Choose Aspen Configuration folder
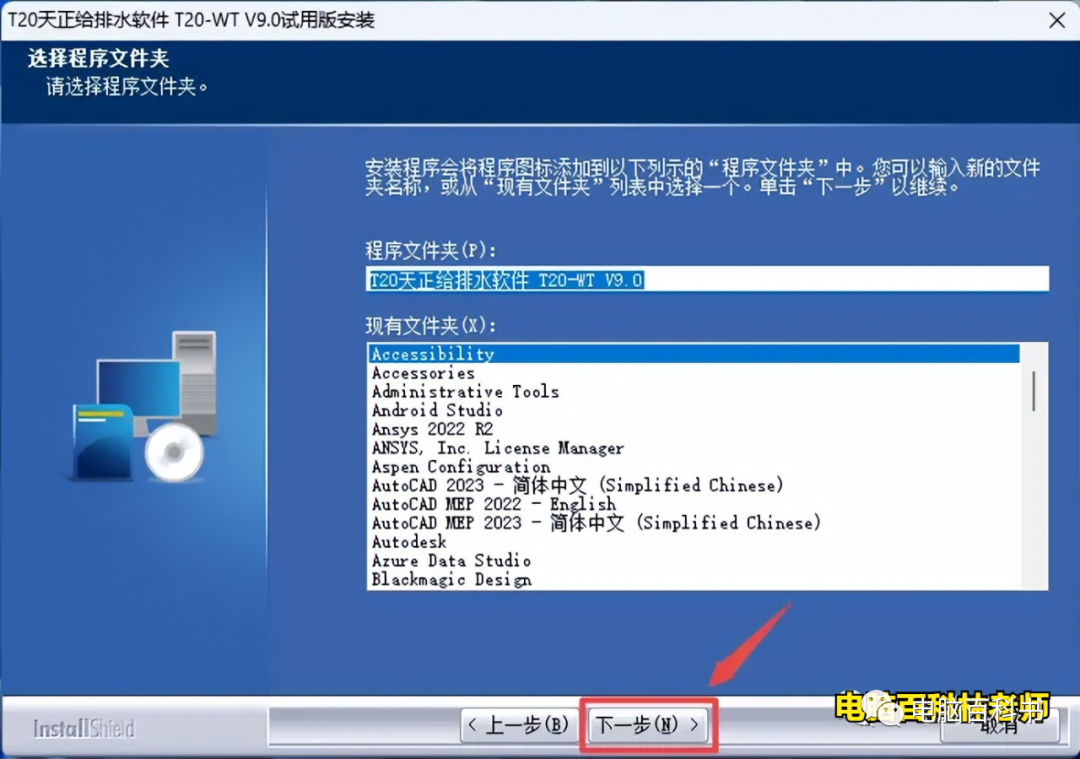Image resolution: width=1080 pixels, height=759 pixels. [x=694, y=466]
